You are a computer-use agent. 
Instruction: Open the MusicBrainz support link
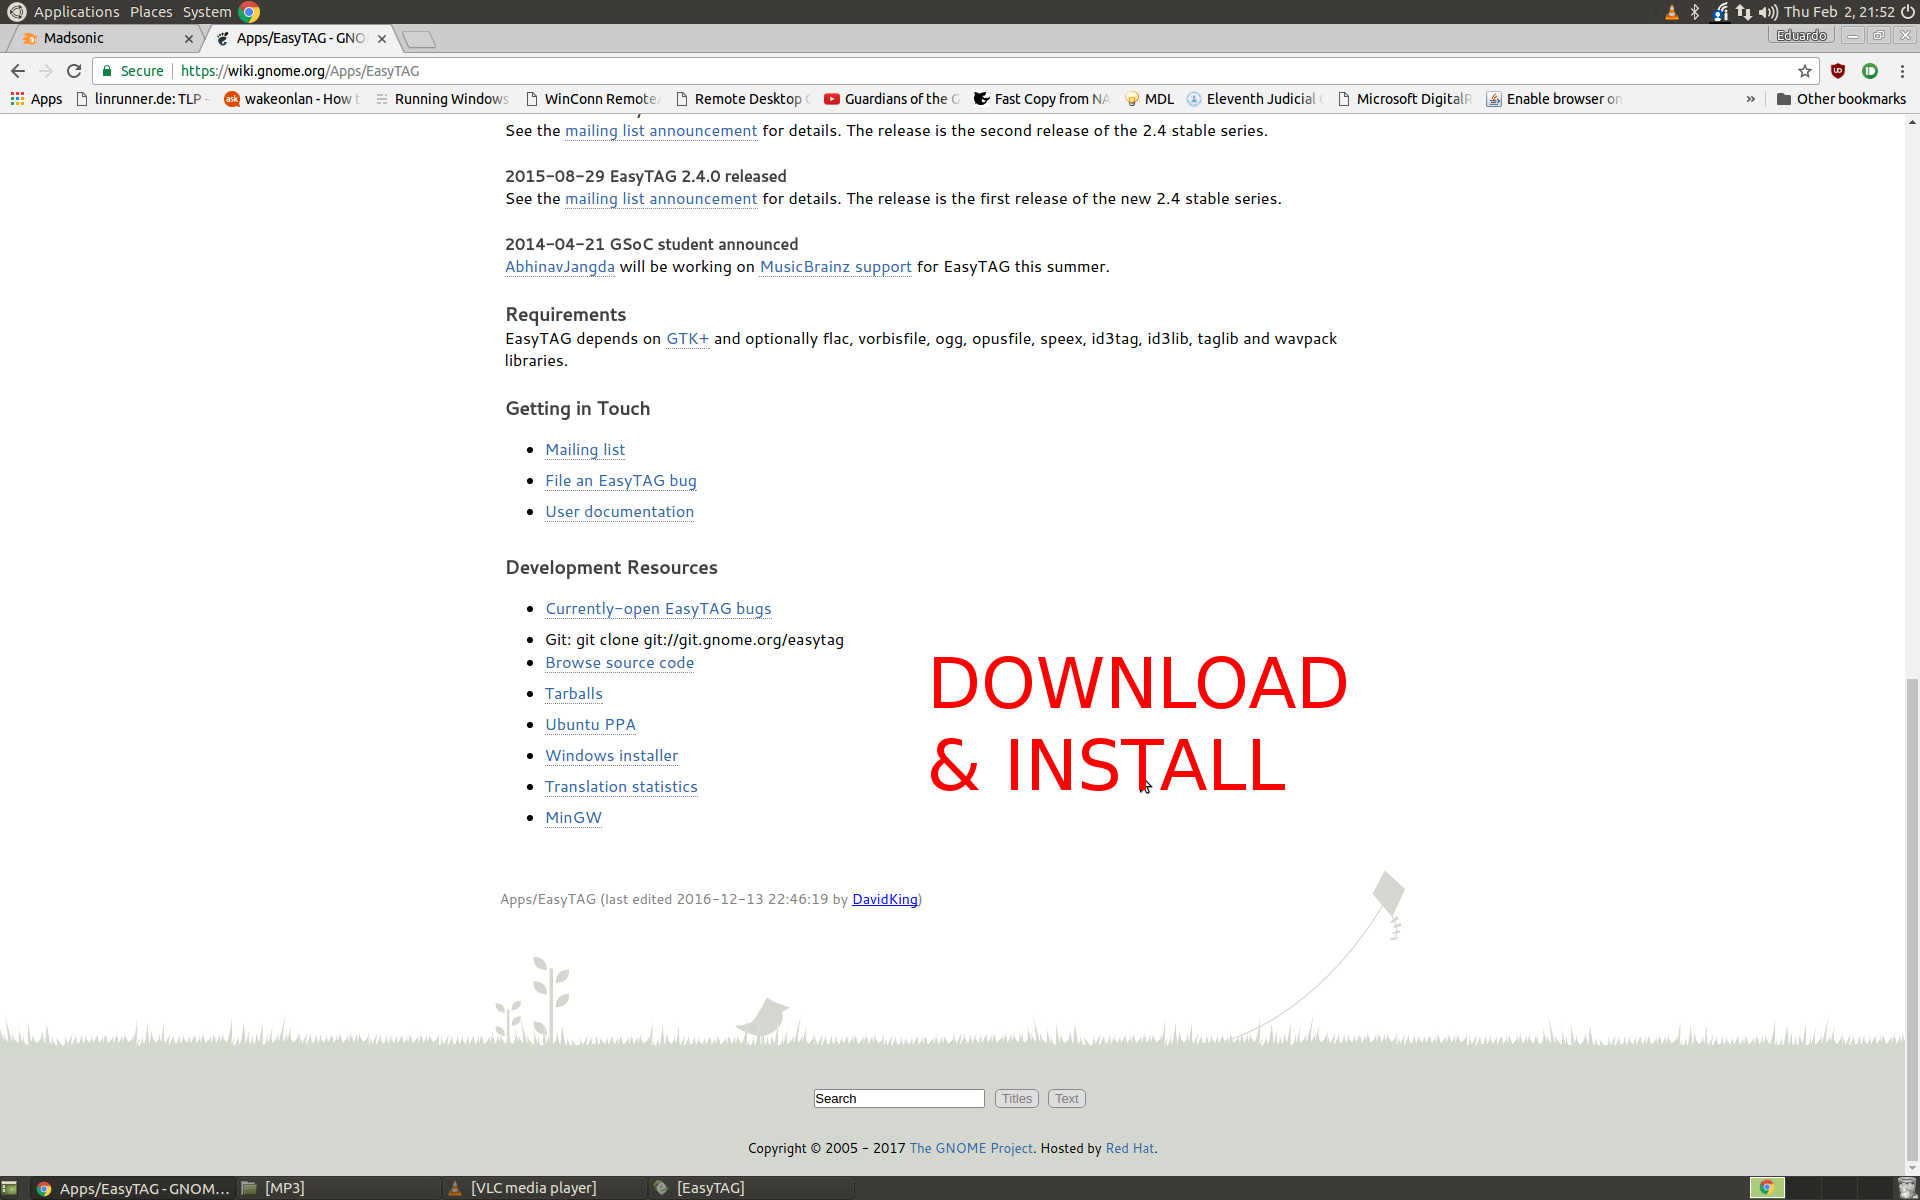click(x=836, y=267)
